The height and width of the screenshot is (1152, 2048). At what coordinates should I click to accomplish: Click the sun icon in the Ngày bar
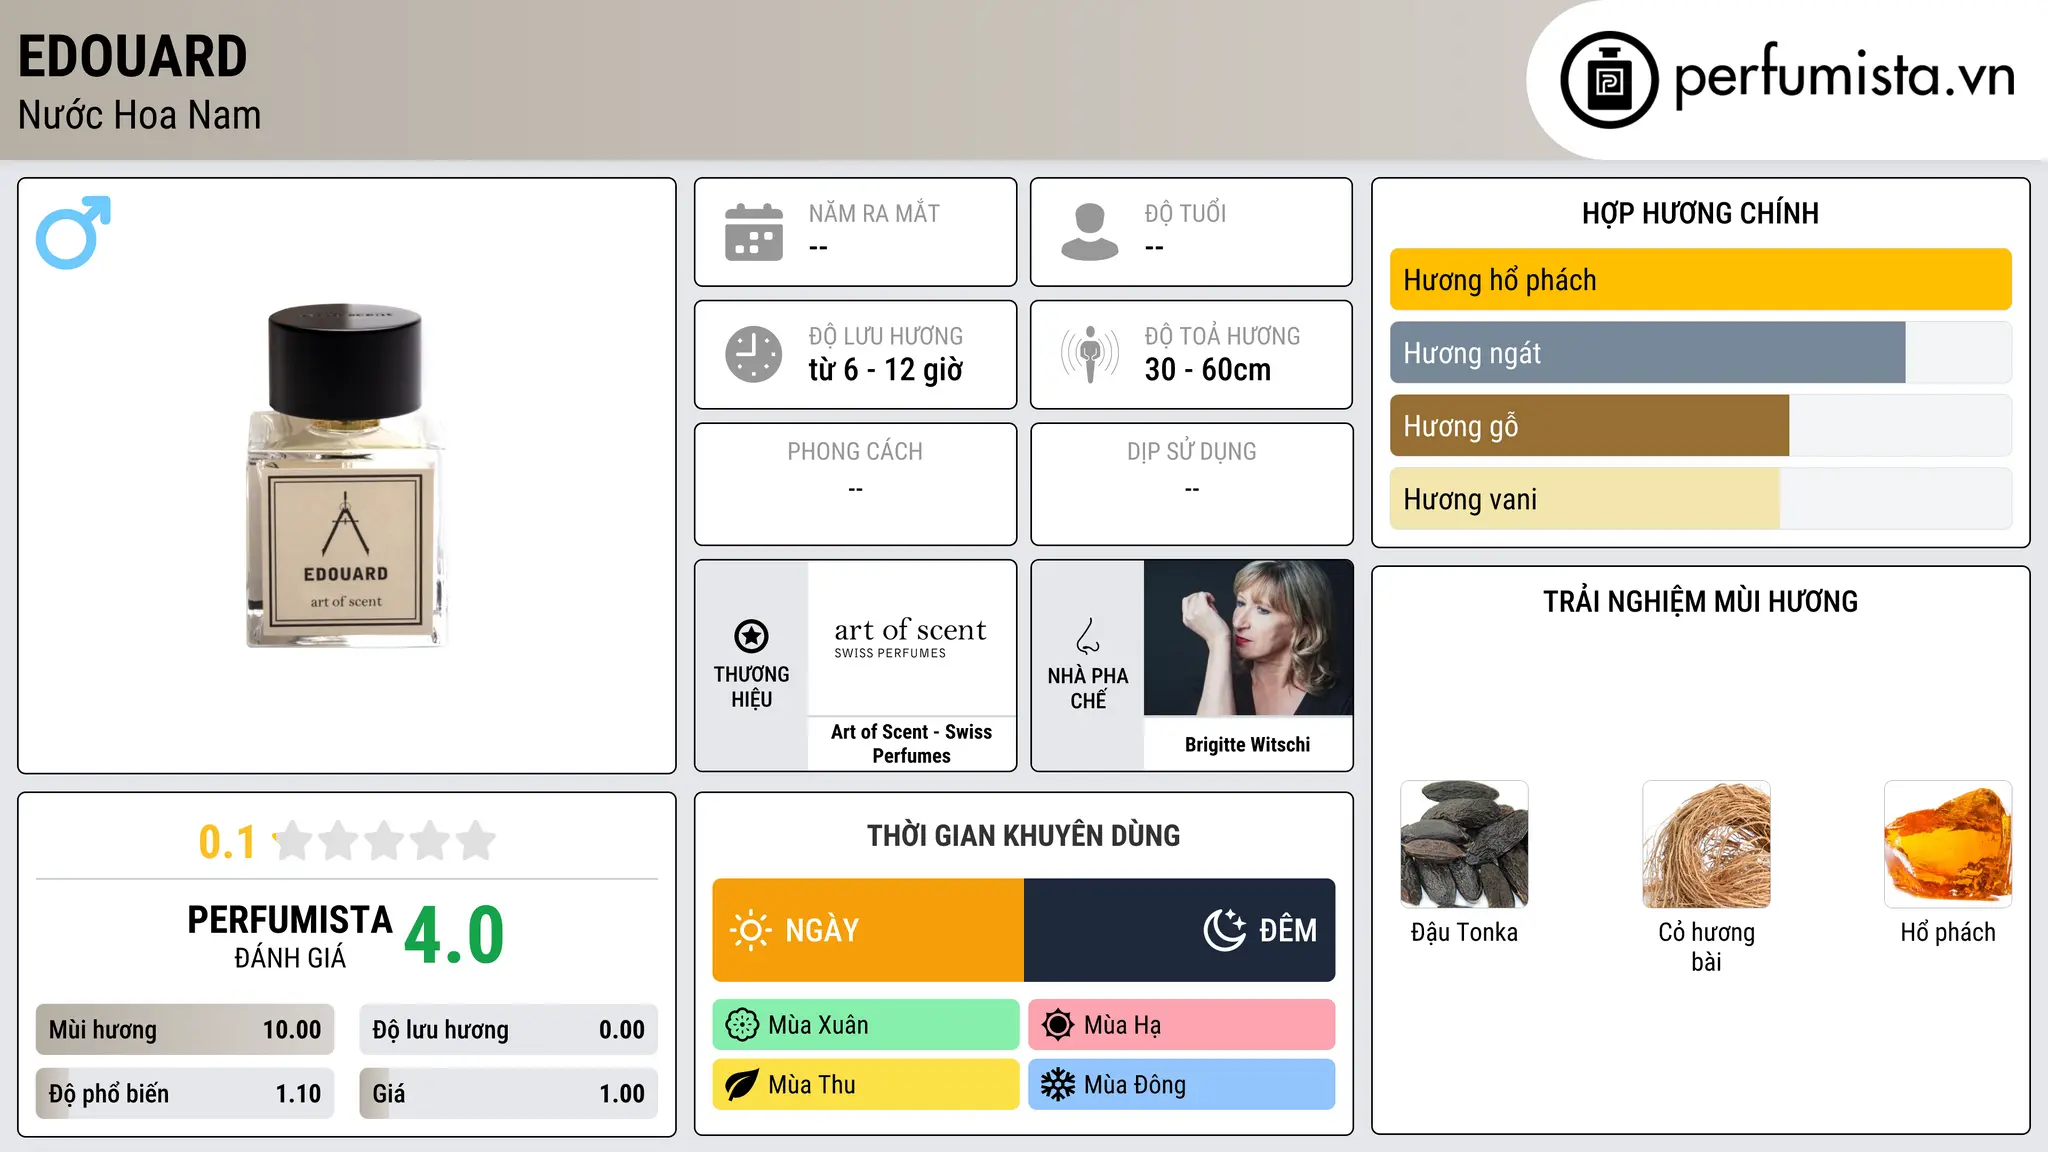[750, 930]
